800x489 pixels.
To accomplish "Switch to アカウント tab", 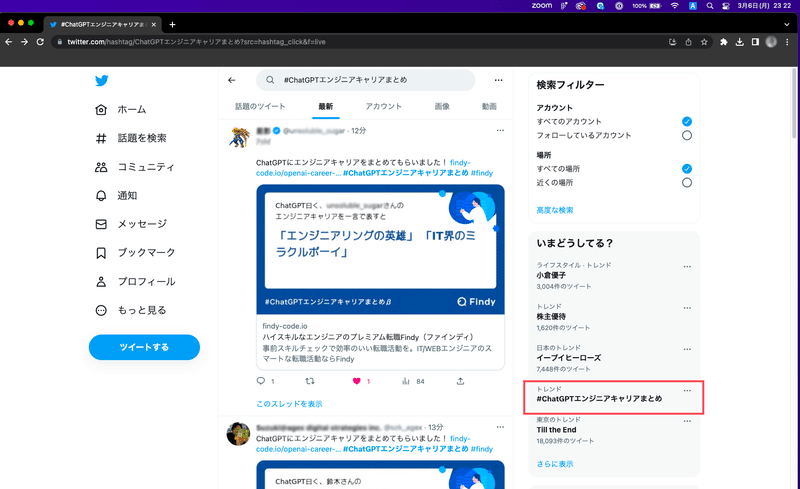I will tap(383, 106).
